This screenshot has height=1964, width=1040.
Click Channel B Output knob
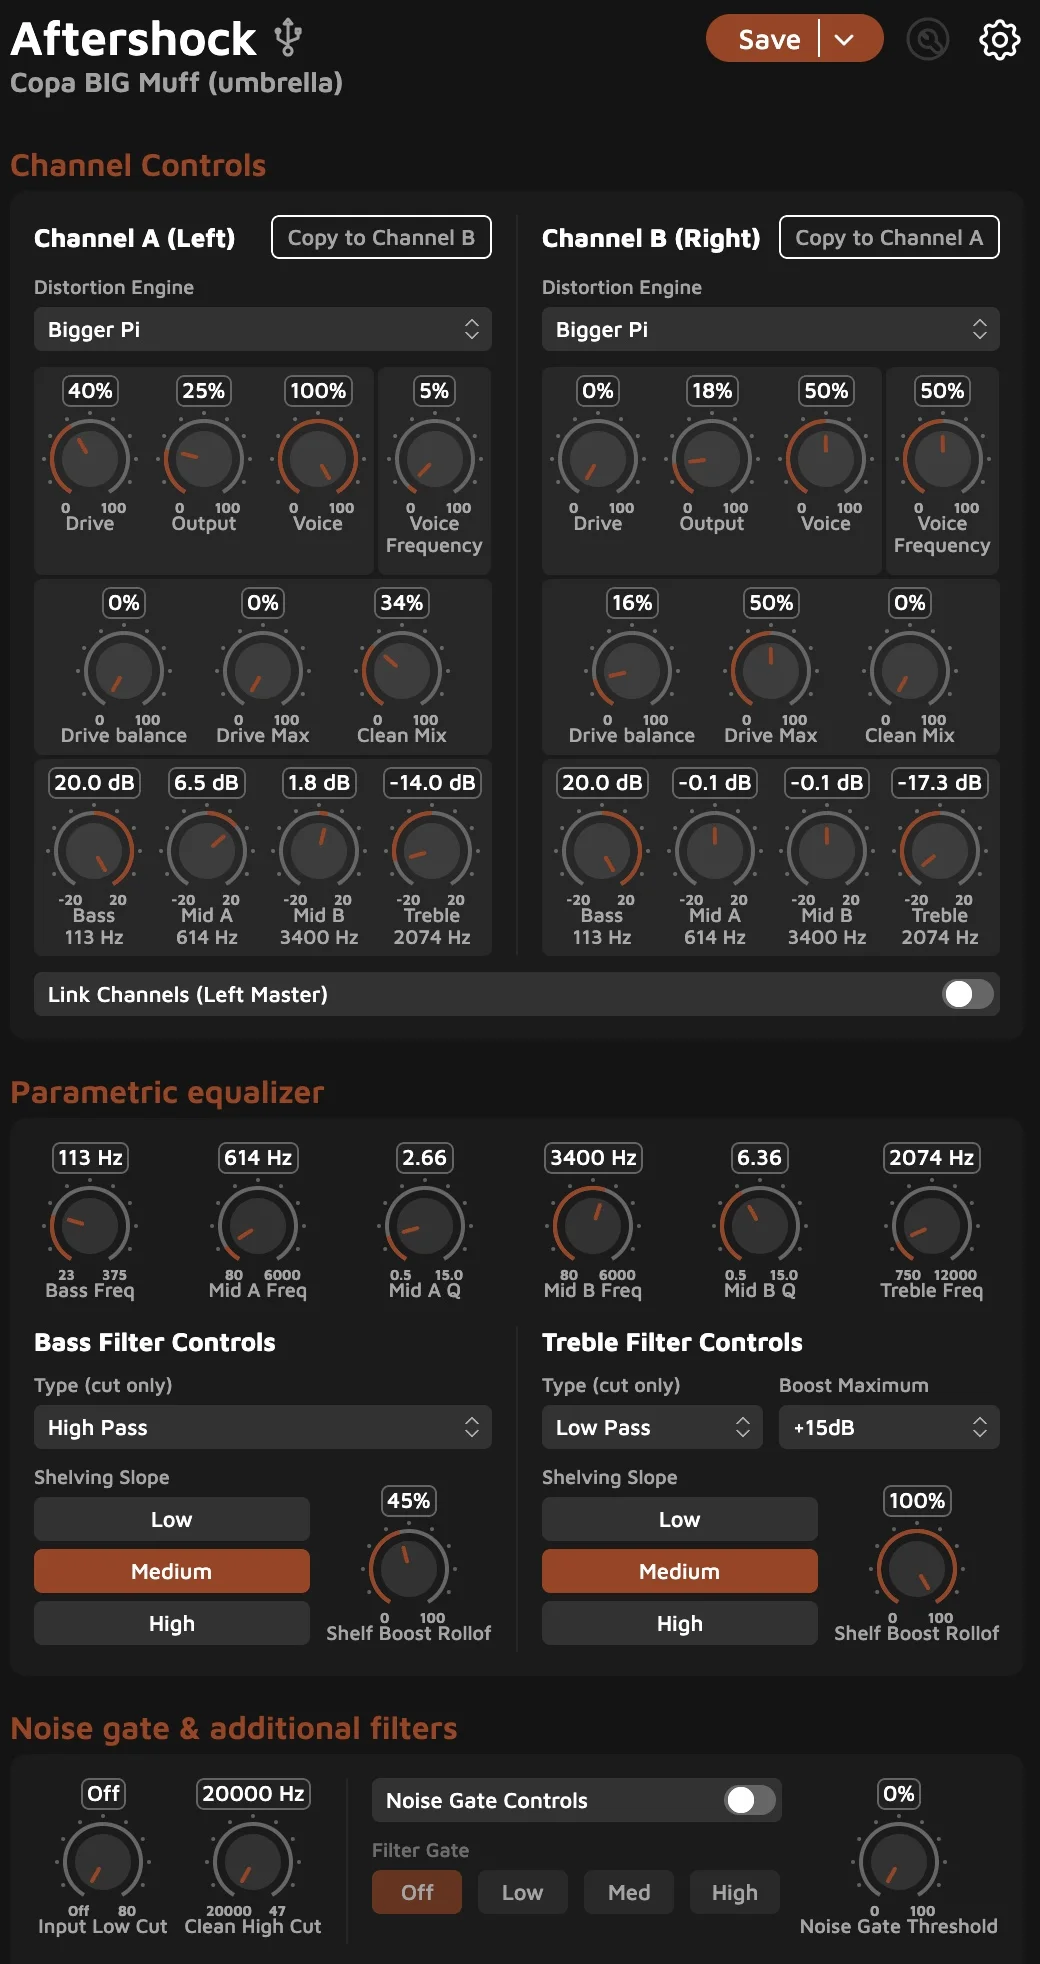coord(712,457)
